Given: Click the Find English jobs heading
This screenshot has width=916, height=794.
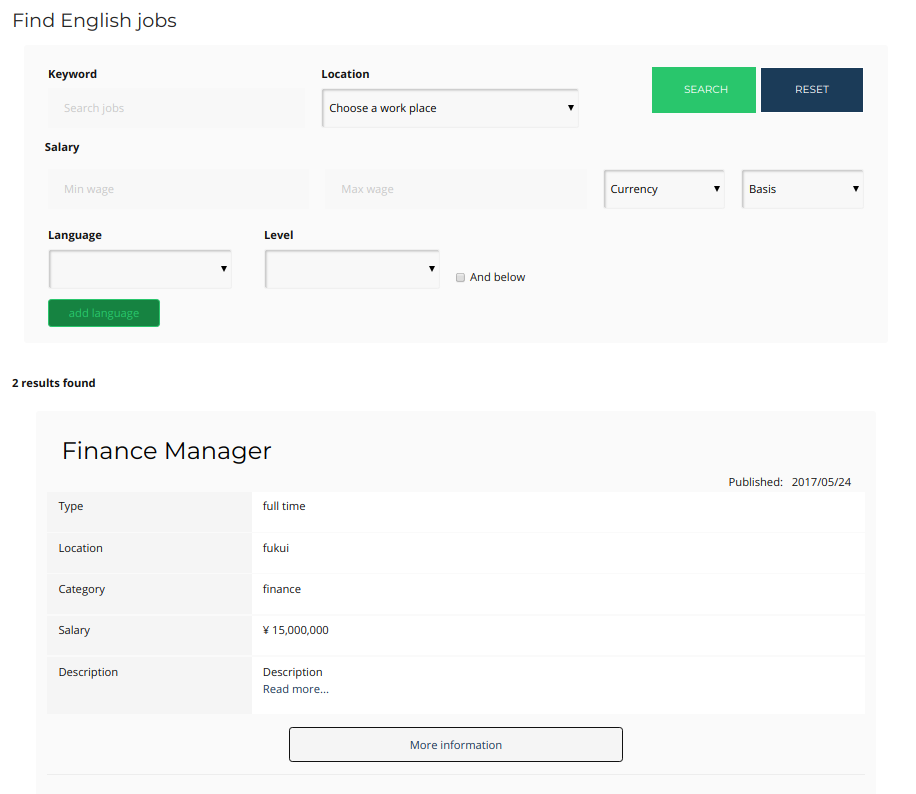Looking at the screenshot, I should tap(94, 21).
